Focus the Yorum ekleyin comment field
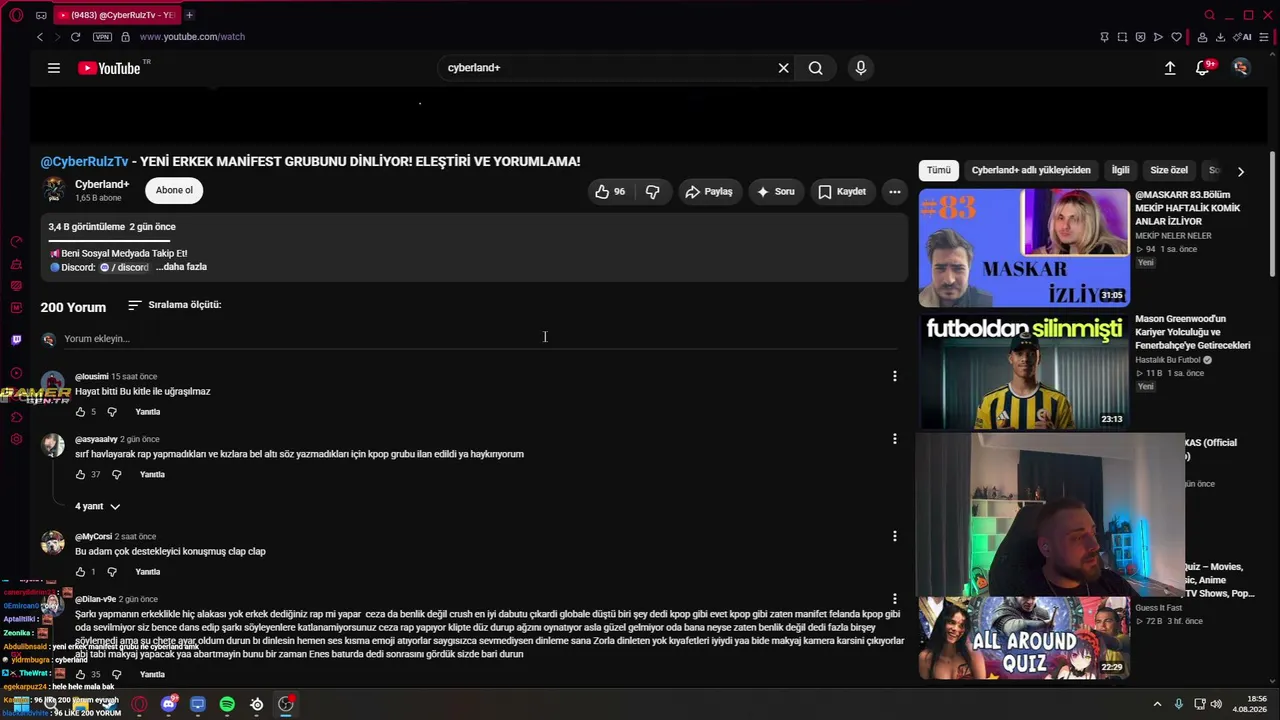The height and width of the screenshot is (720, 1280). [x=480, y=339]
